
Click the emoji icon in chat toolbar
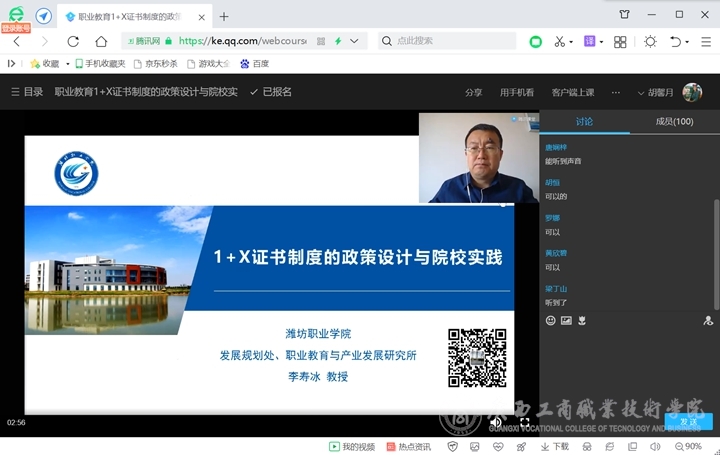tap(550, 321)
